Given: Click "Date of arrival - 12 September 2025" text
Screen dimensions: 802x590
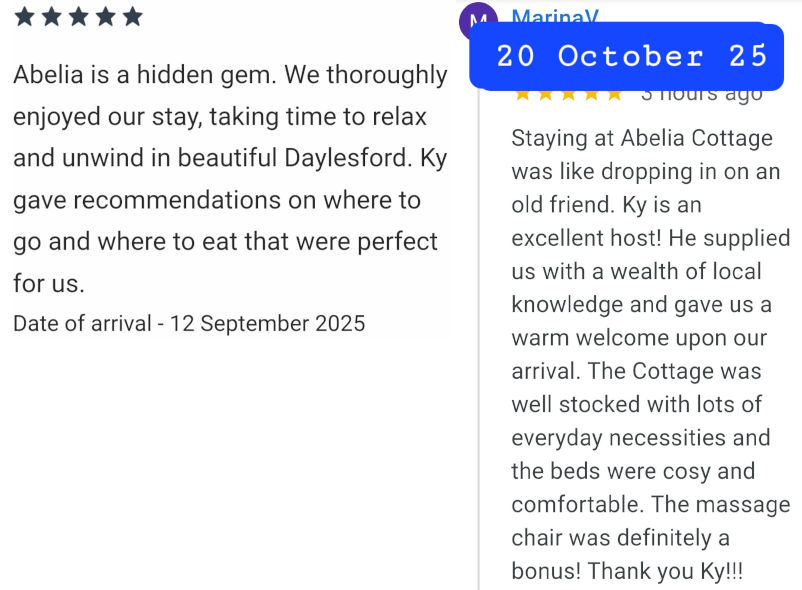Looking at the screenshot, I should tap(189, 323).
